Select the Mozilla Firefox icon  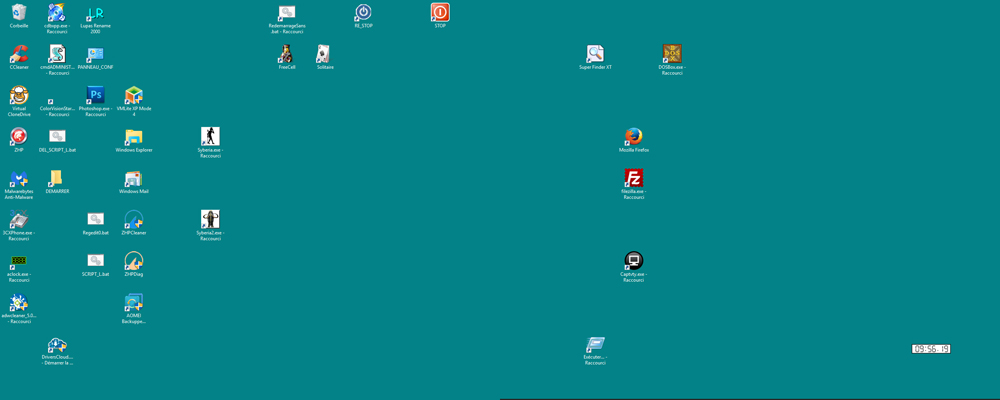point(634,136)
